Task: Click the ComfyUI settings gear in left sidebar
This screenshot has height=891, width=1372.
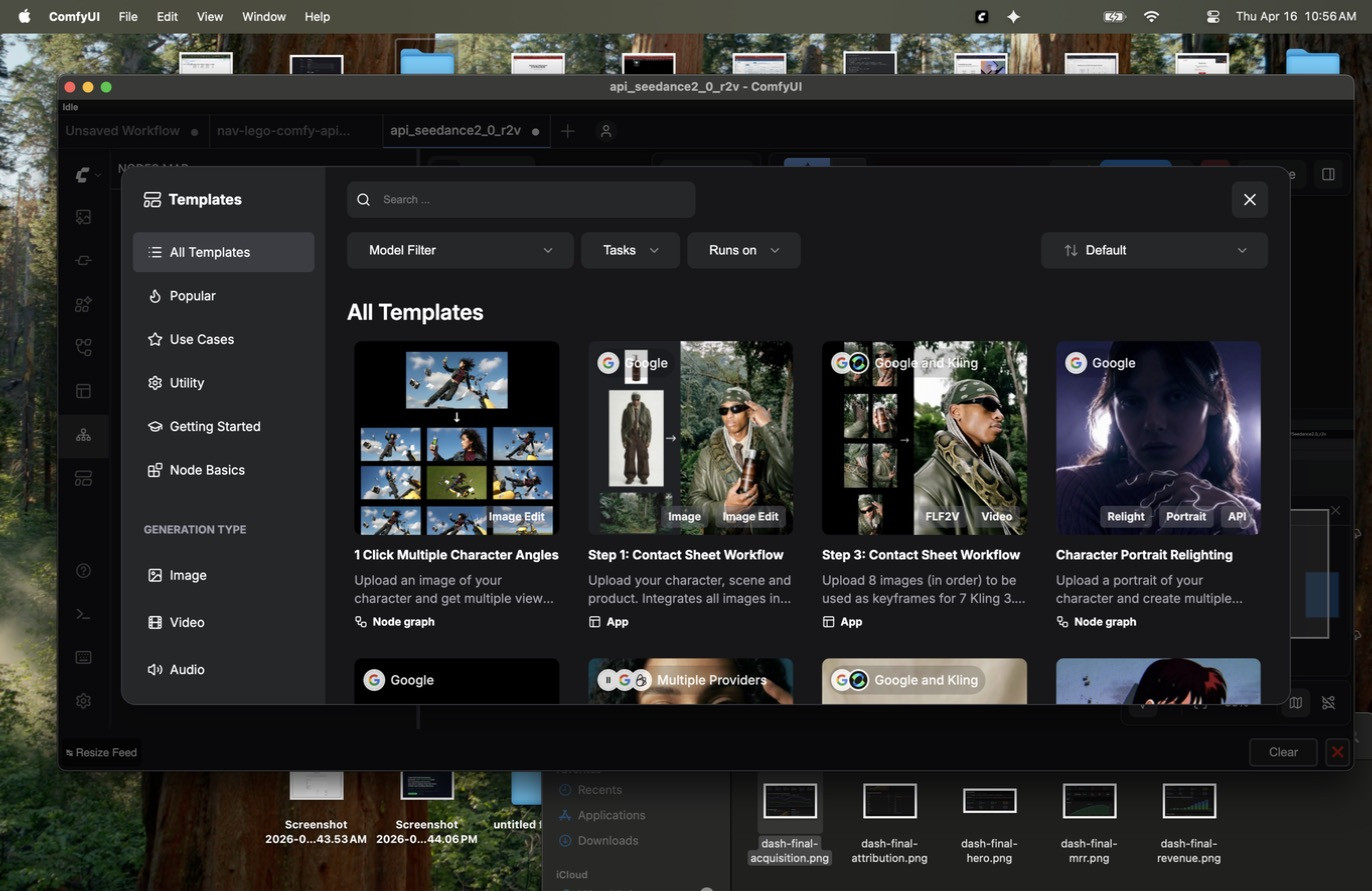Action: click(83, 701)
